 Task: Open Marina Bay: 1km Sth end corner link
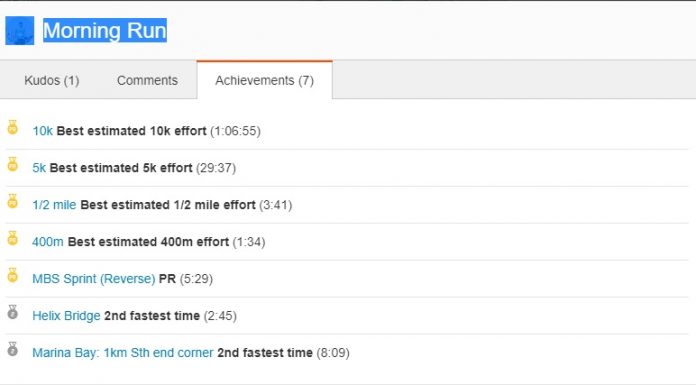pyautogui.click(x=123, y=353)
